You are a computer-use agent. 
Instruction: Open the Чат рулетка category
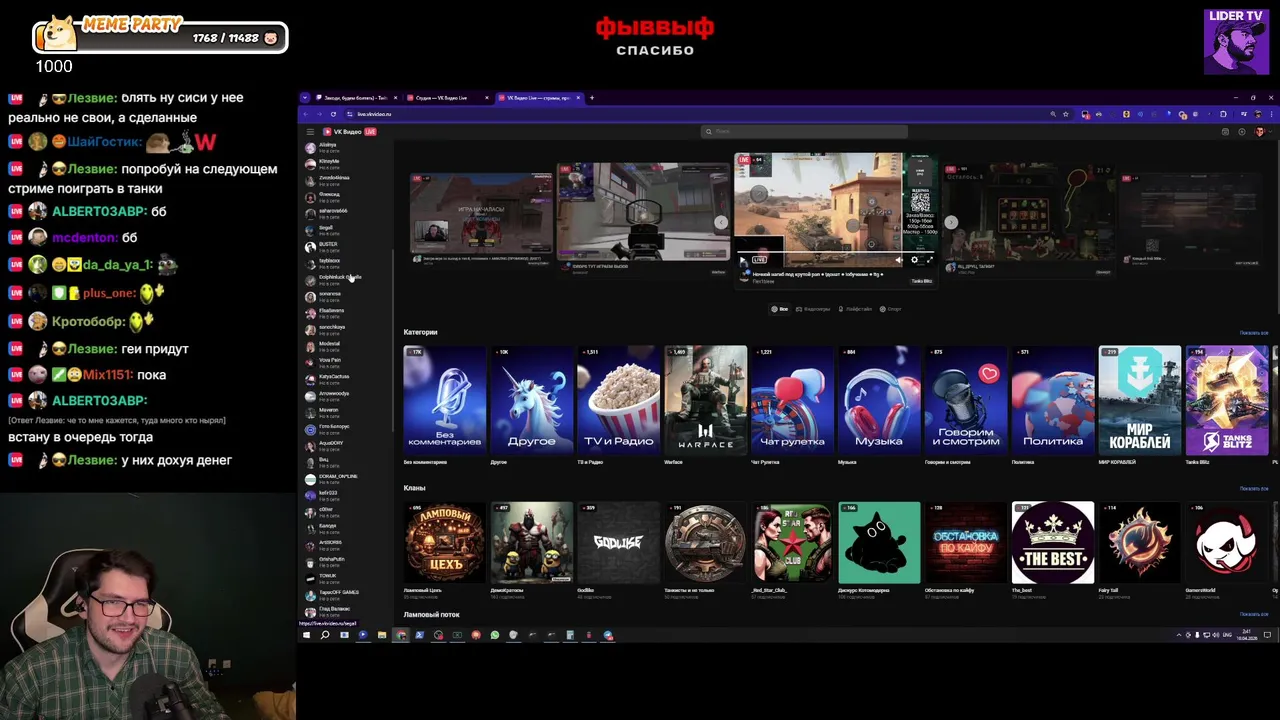(792, 400)
